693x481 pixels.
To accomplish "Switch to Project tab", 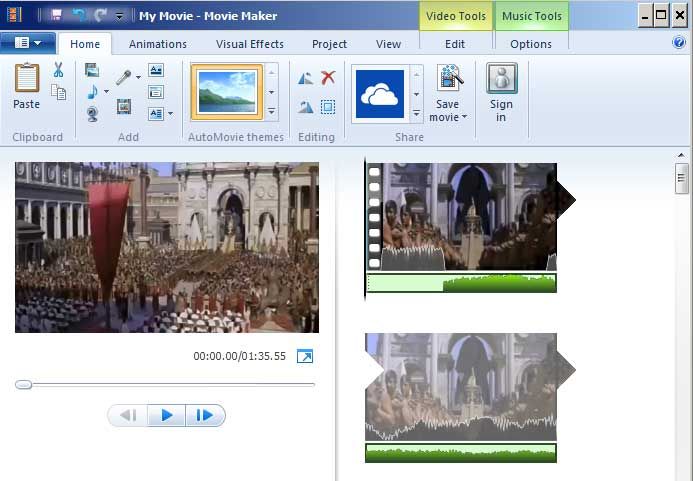I will pyautogui.click(x=329, y=44).
